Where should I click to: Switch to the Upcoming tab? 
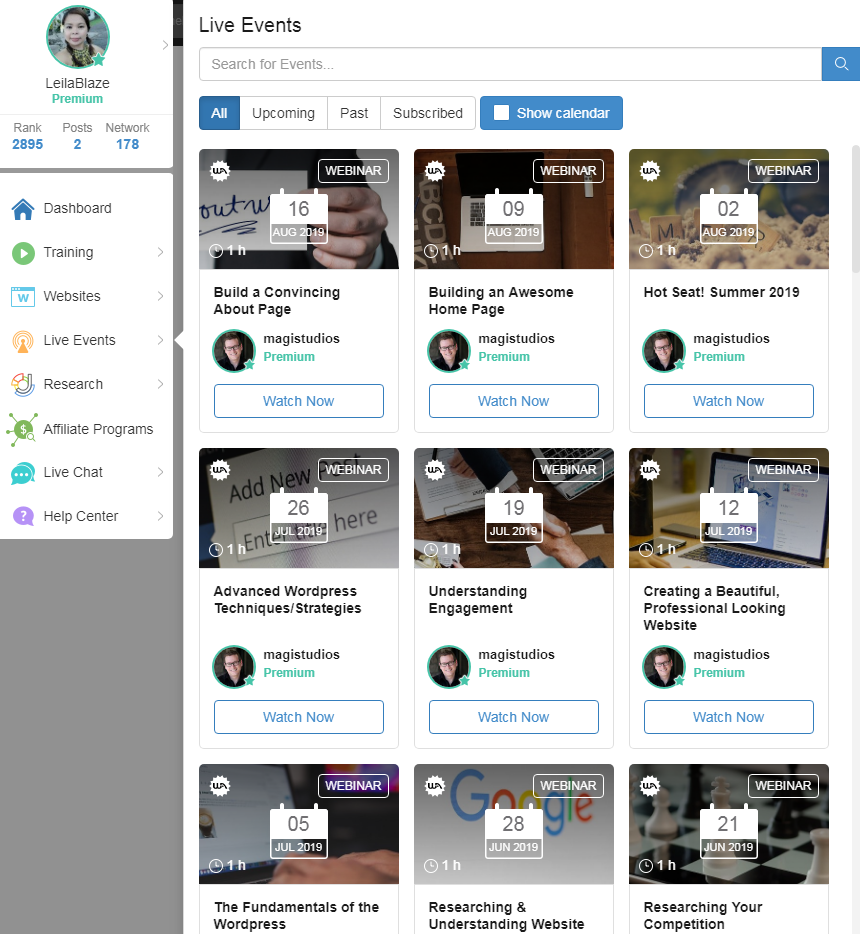click(283, 113)
